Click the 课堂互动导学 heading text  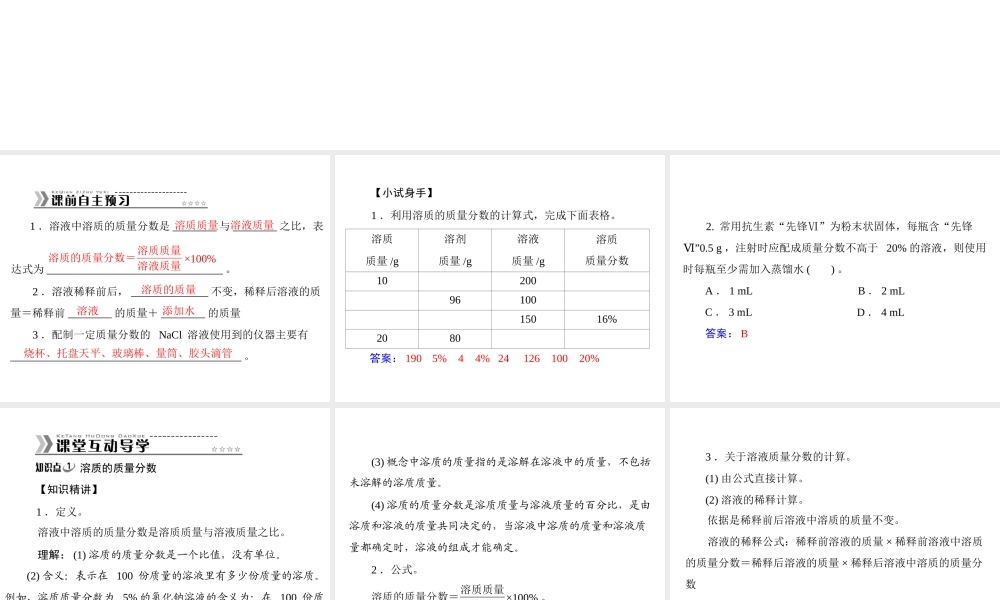(x=102, y=445)
